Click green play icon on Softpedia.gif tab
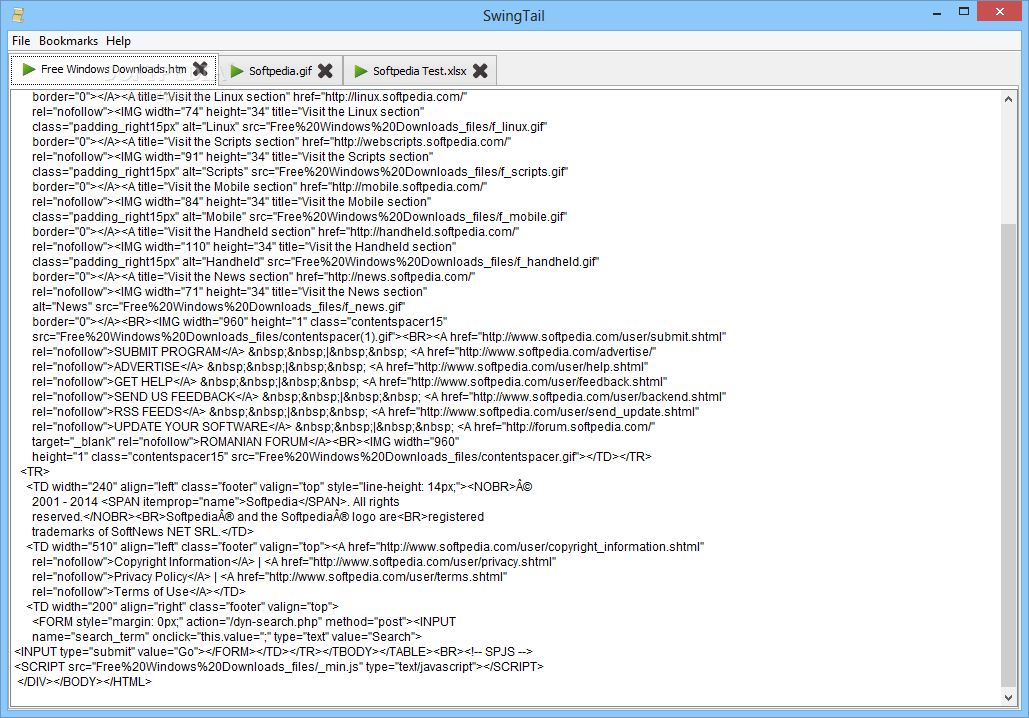 pos(237,71)
